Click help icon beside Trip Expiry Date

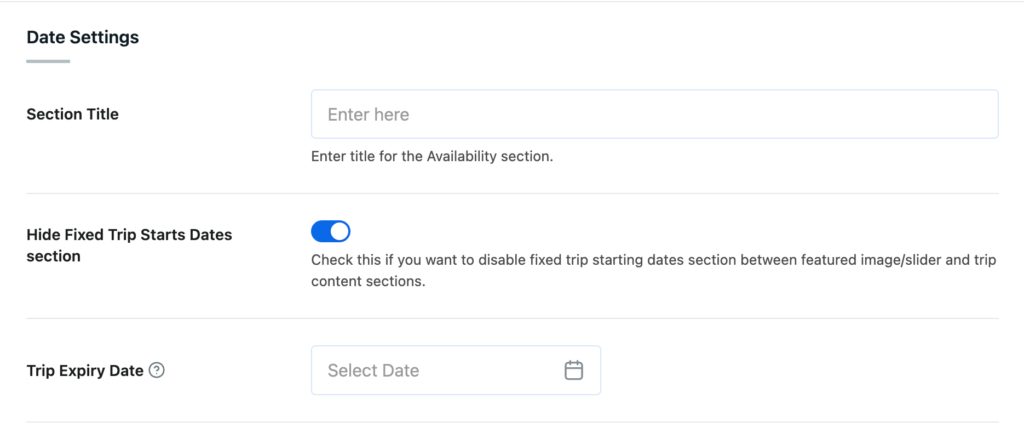(157, 370)
